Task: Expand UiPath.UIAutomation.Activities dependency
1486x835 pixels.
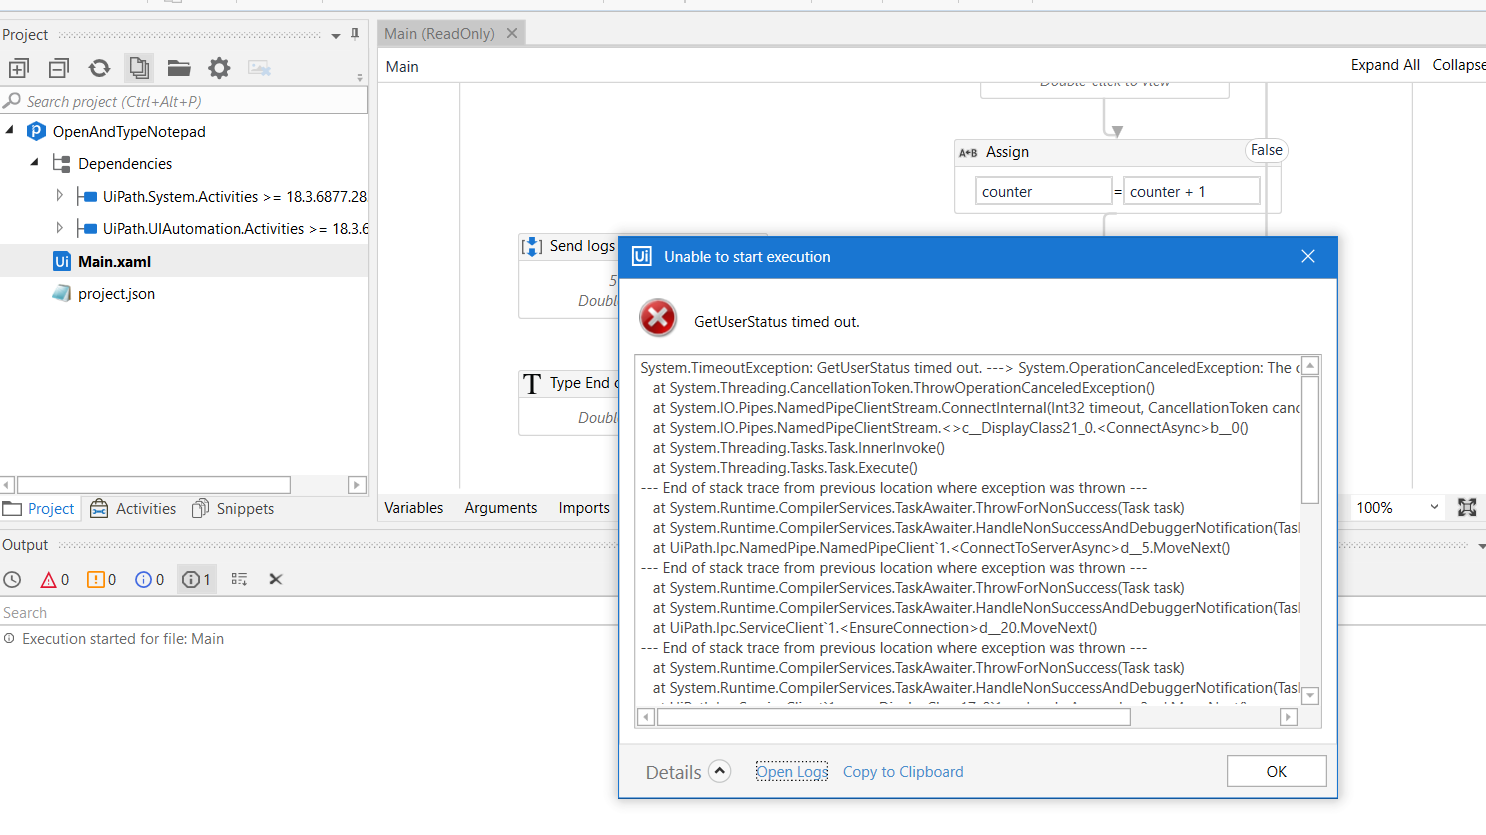Action: 59,228
